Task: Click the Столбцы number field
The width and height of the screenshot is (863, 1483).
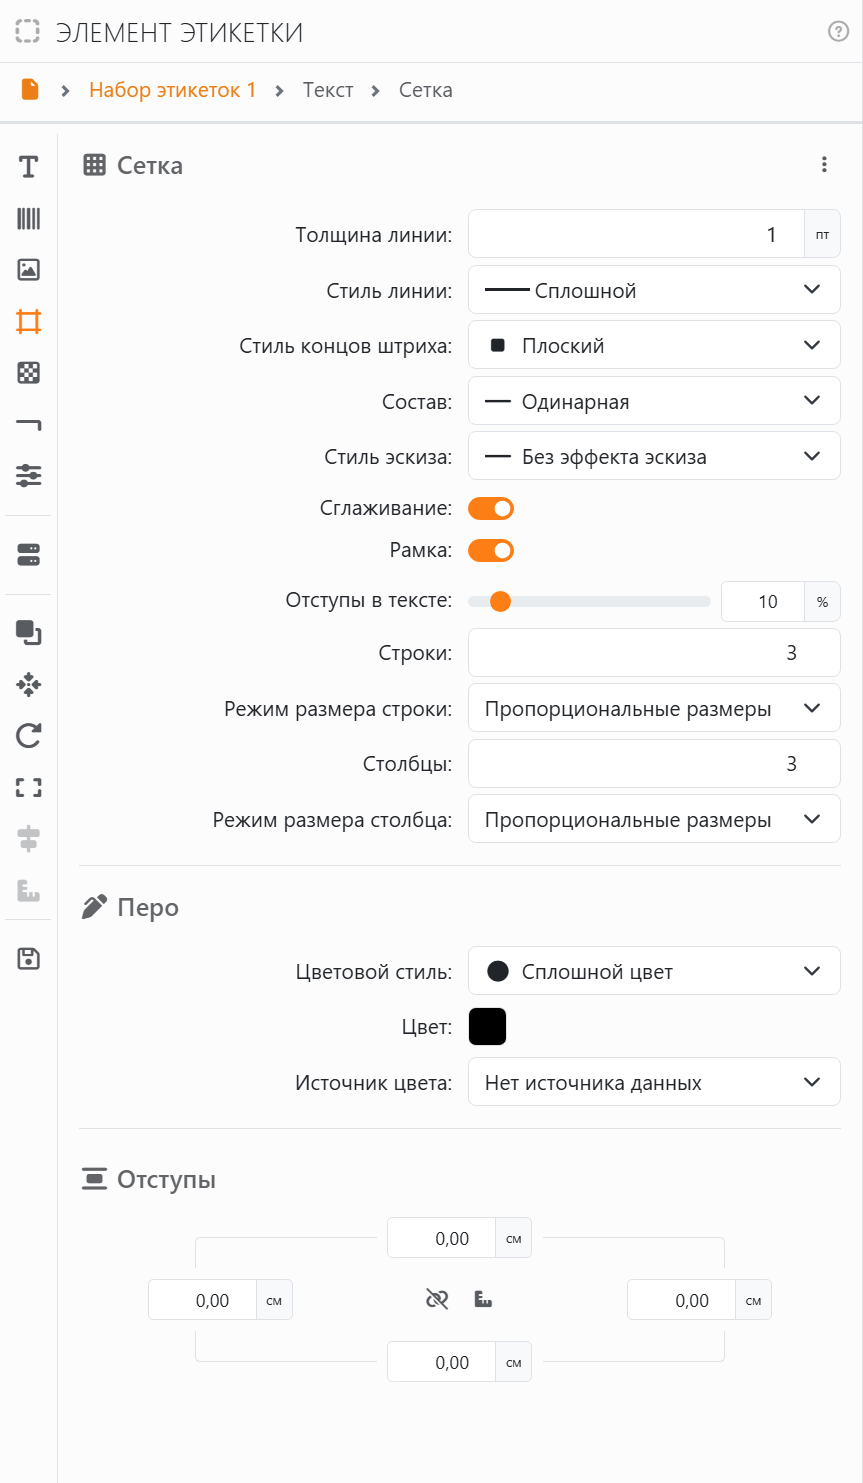Action: pos(654,764)
